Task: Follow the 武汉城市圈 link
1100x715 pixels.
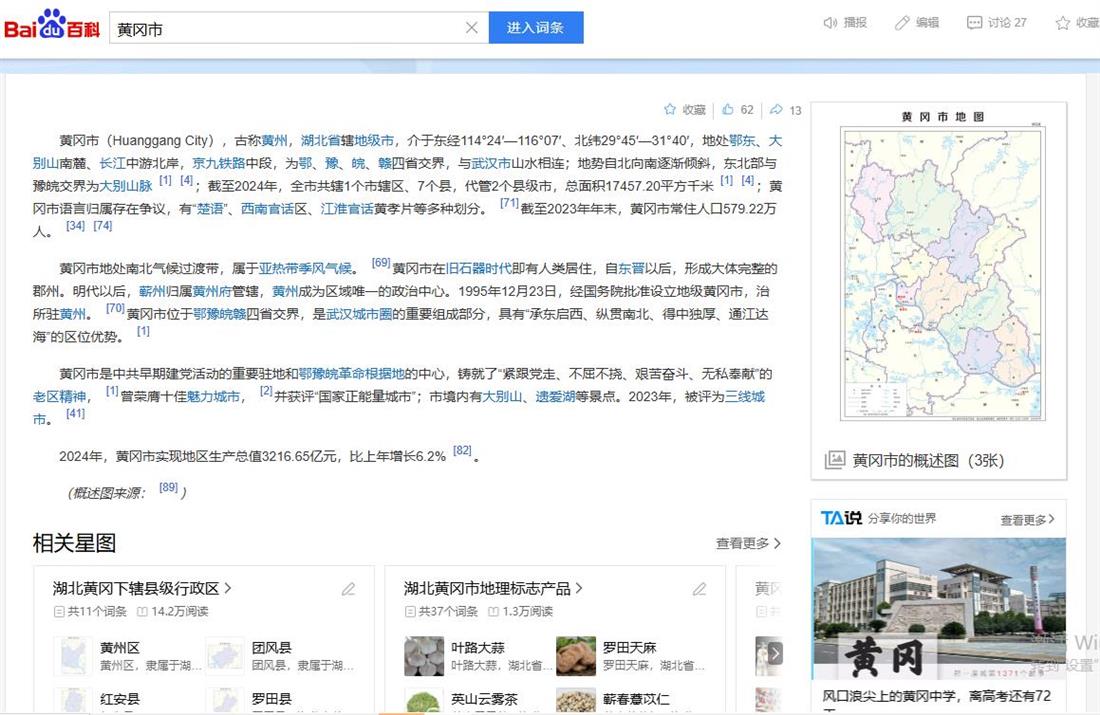Action: click(x=359, y=314)
